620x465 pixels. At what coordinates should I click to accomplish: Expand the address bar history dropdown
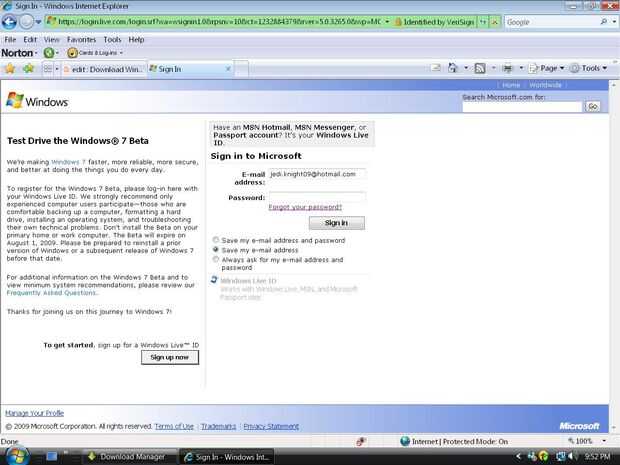(x=387, y=22)
